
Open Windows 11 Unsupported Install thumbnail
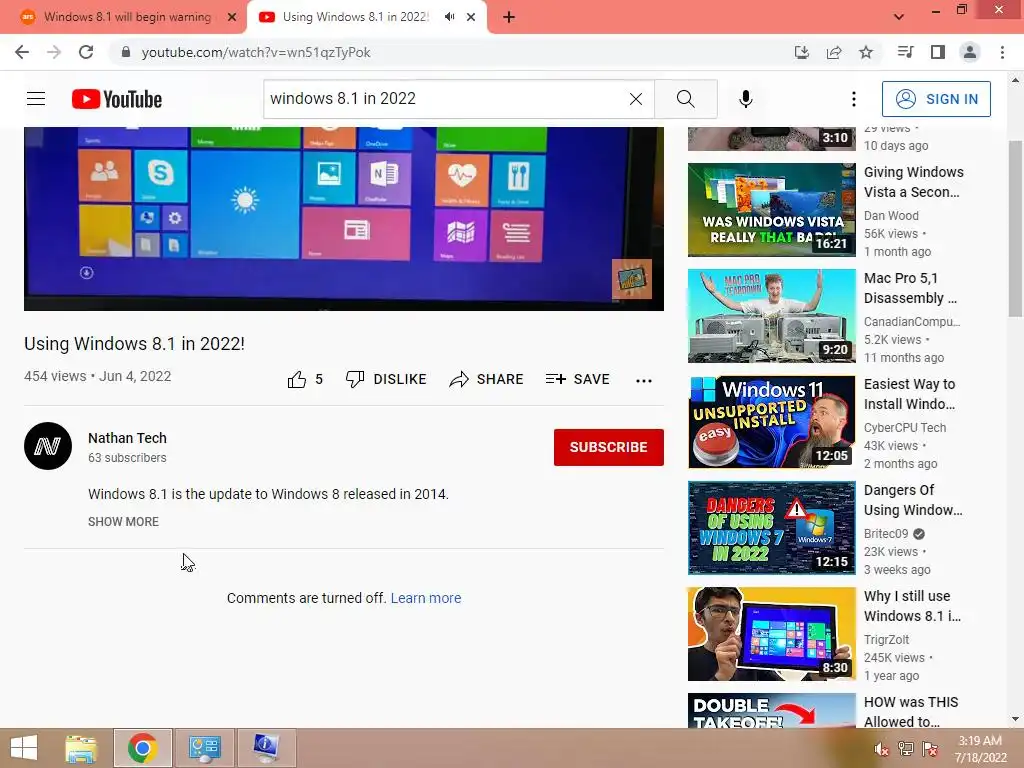tap(771, 422)
